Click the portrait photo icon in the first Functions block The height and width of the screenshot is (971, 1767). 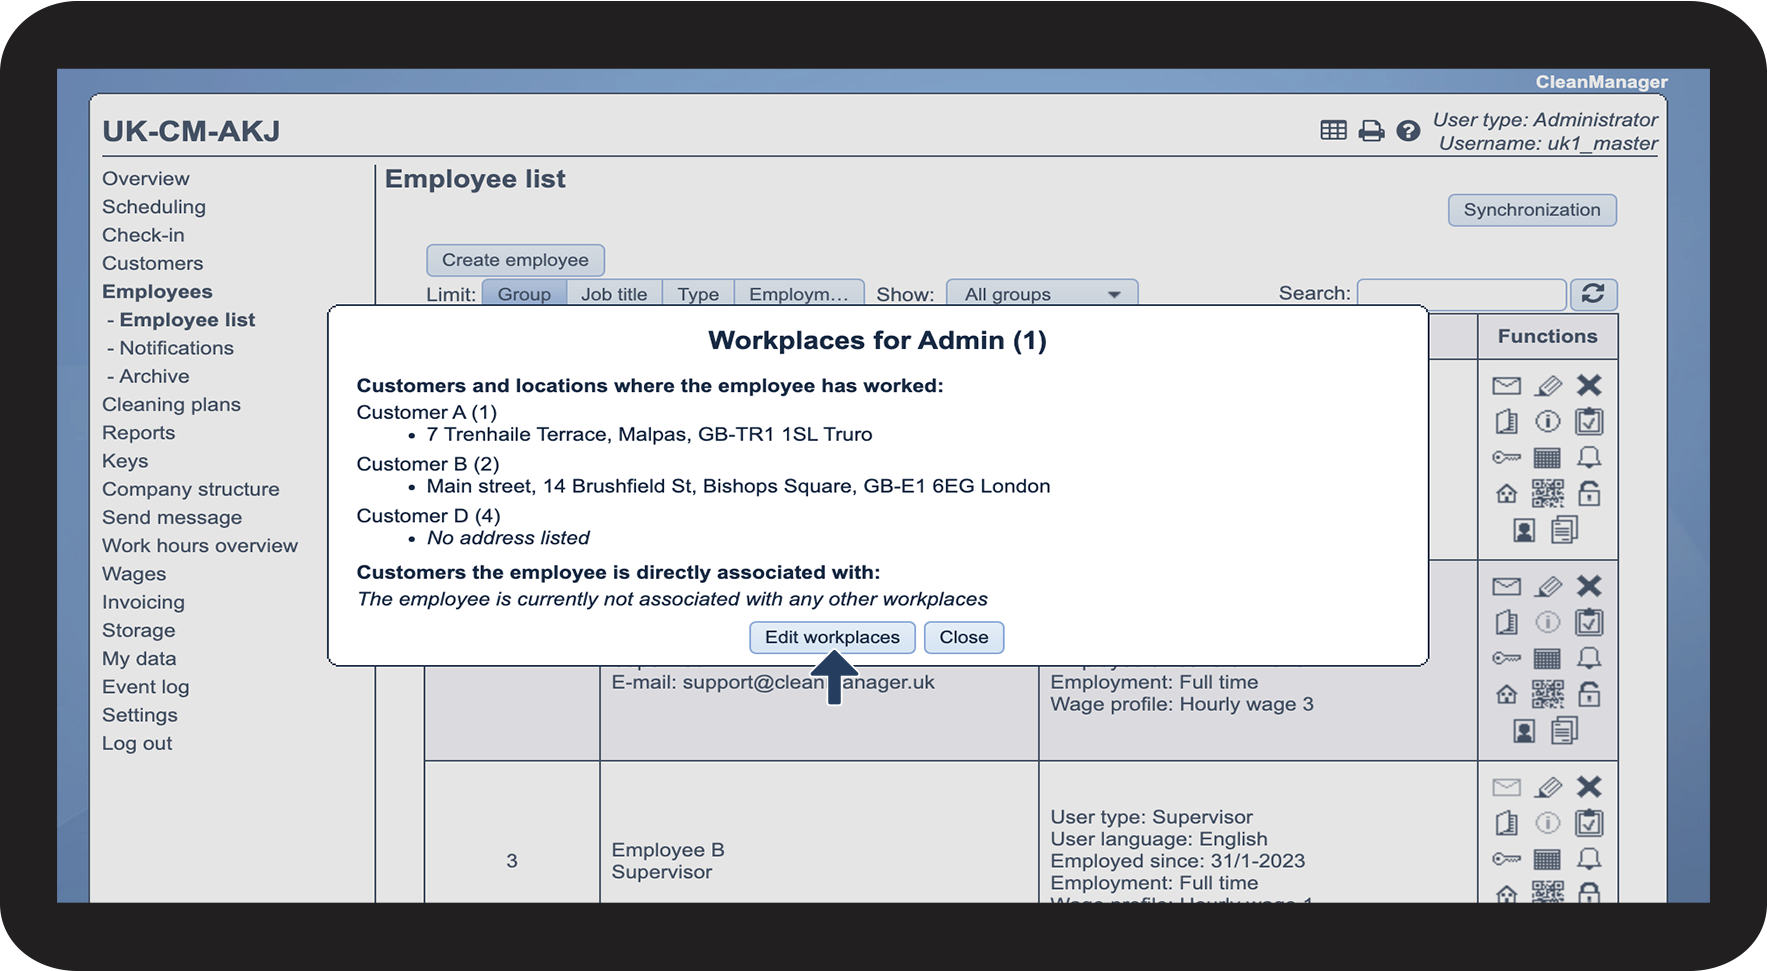coord(1524,530)
